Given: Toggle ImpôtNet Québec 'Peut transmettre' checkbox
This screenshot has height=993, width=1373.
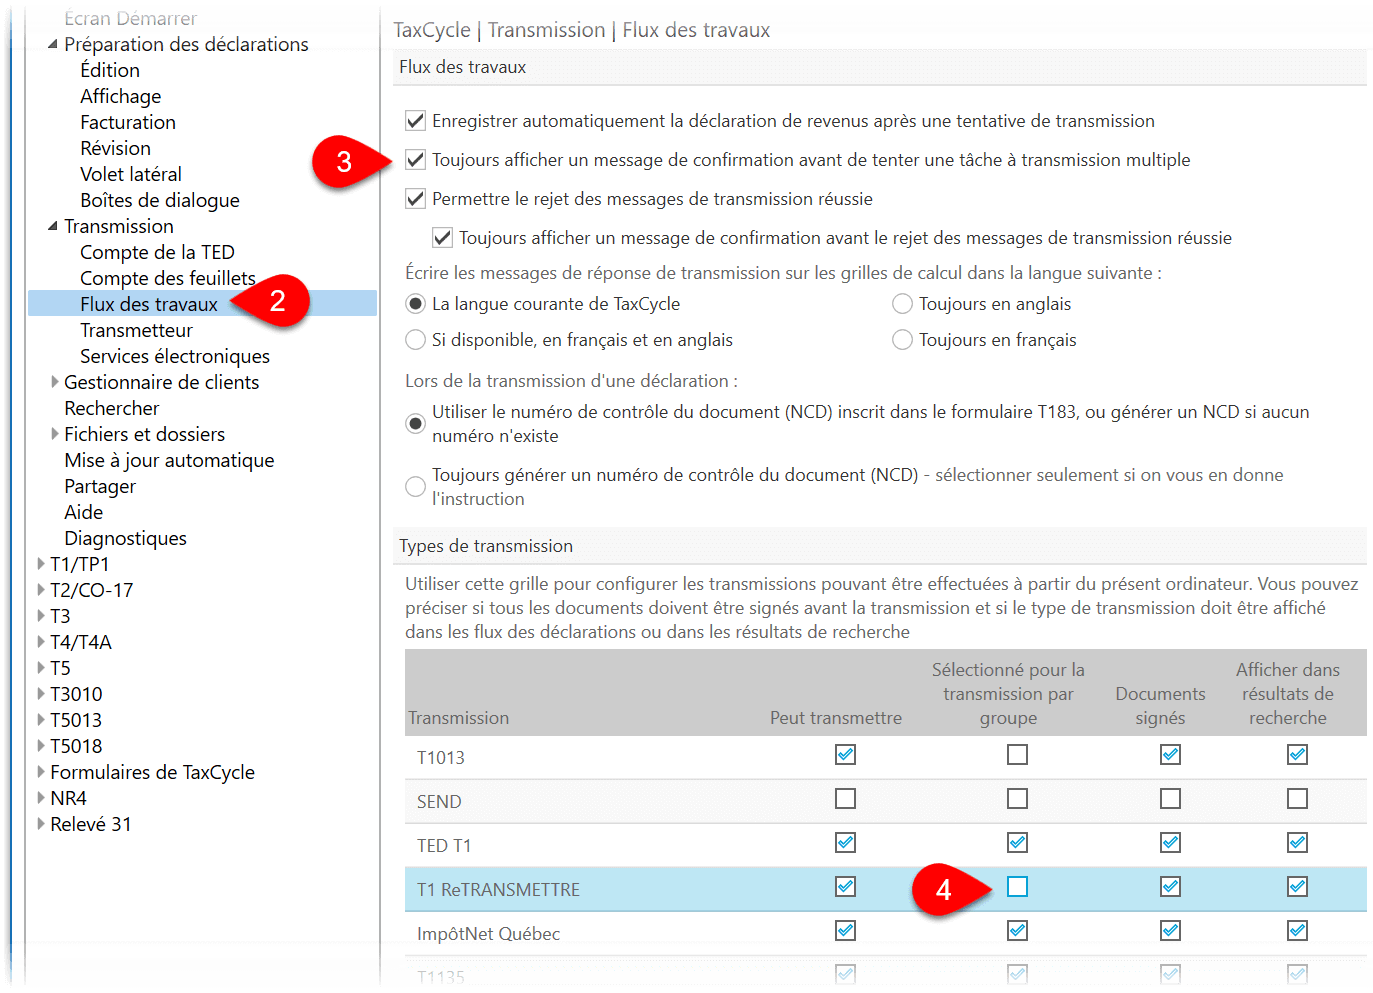Looking at the screenshot, I should pos(845,931).
